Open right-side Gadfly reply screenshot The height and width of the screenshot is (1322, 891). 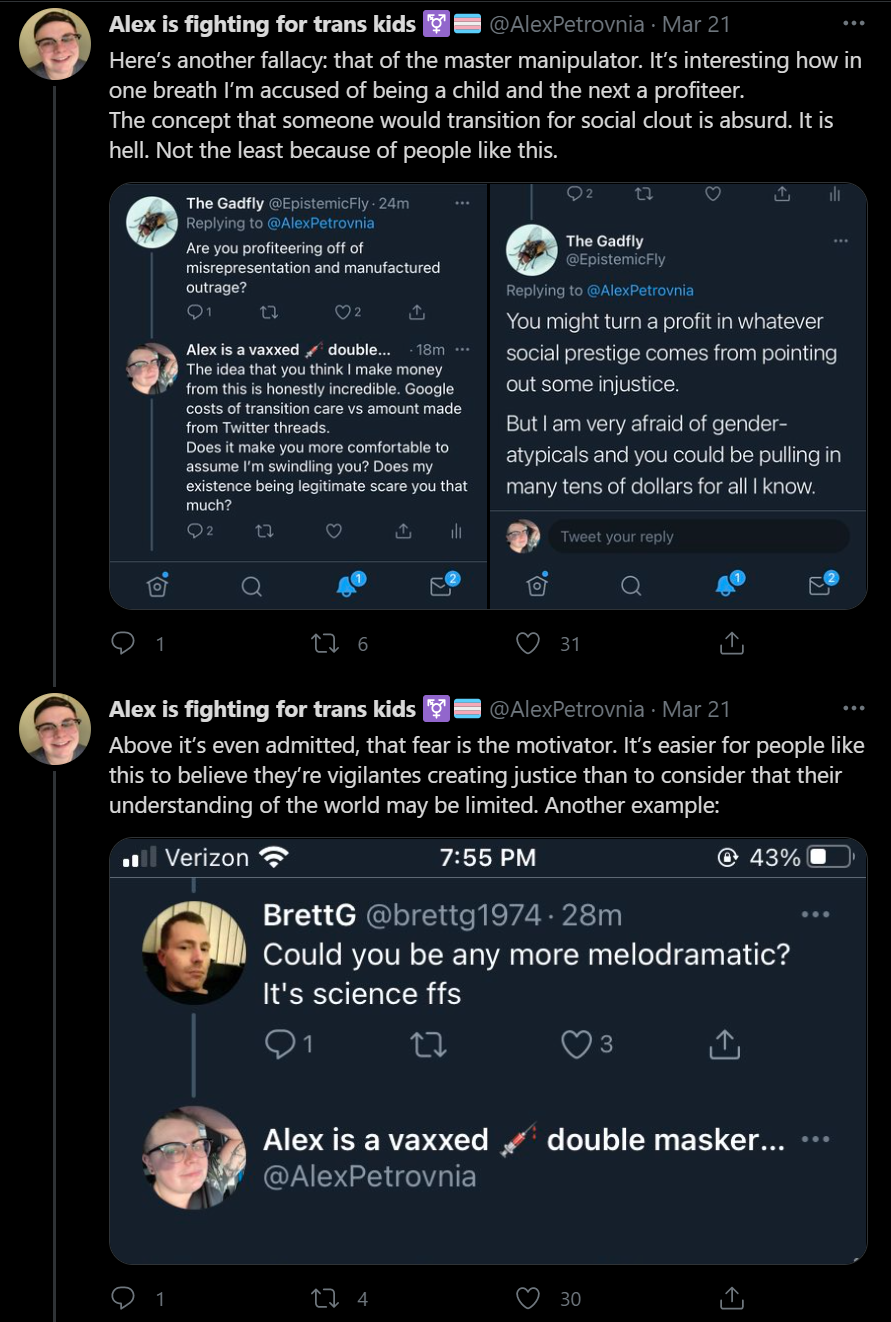tap(678, 396)
